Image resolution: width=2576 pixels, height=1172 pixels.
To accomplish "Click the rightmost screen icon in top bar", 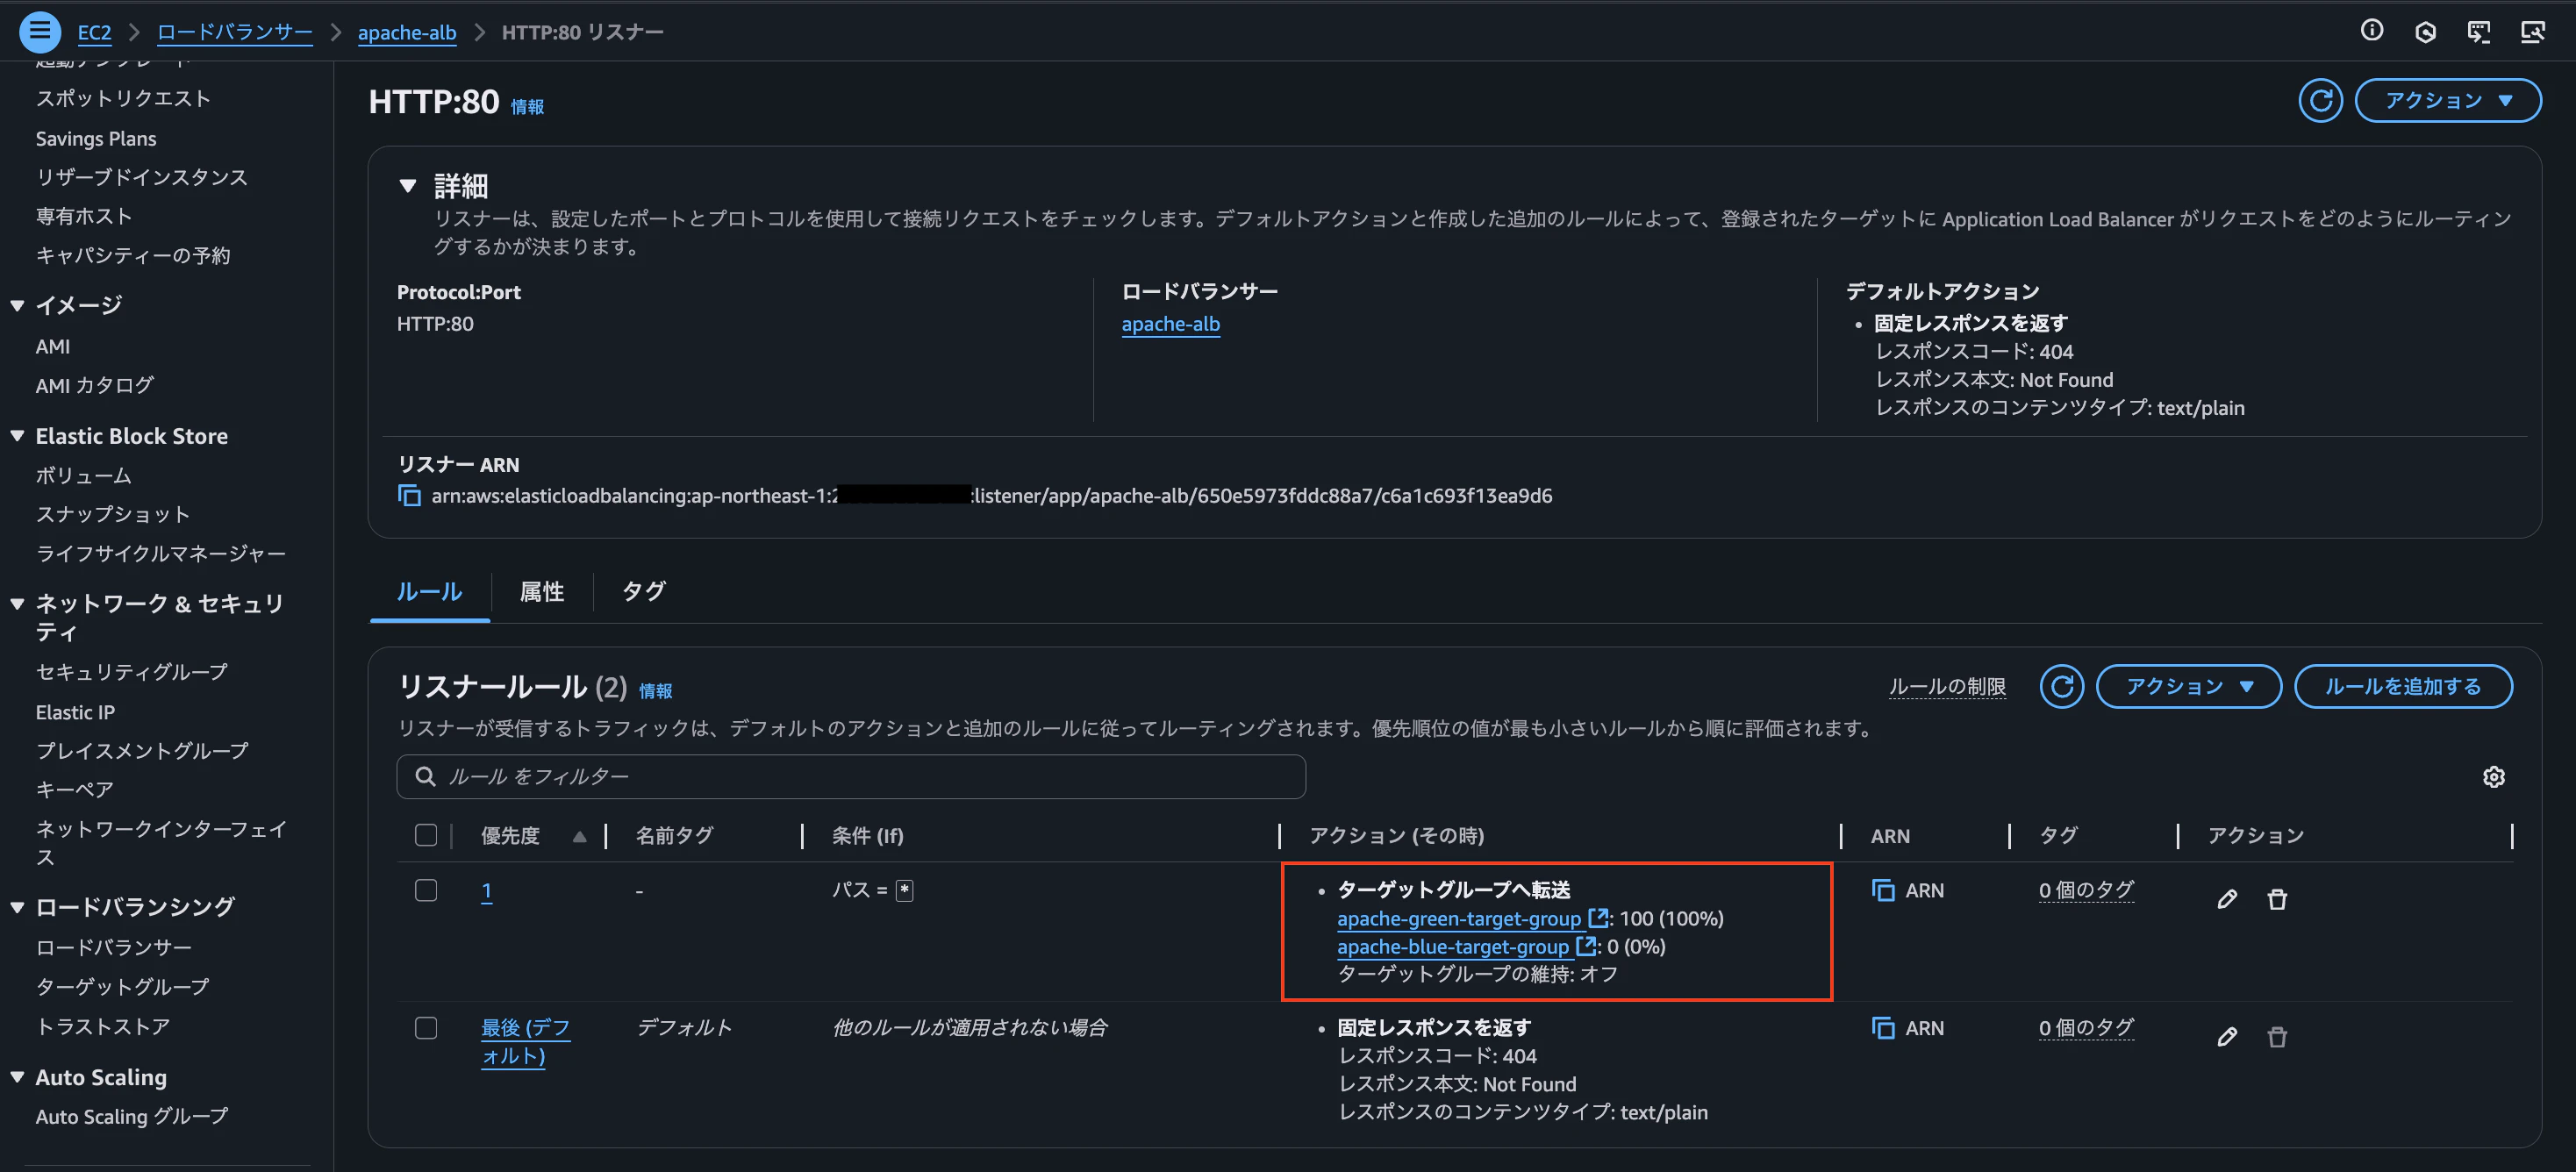I will pos(2532,32).
